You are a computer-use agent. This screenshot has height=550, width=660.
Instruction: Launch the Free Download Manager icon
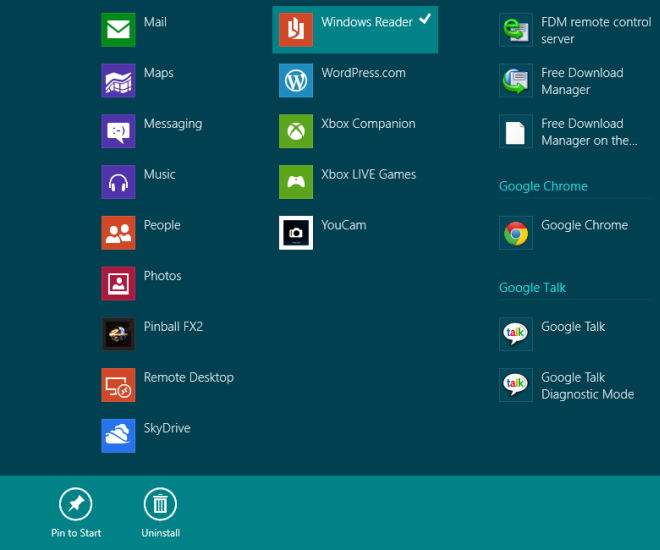(516, 80)
